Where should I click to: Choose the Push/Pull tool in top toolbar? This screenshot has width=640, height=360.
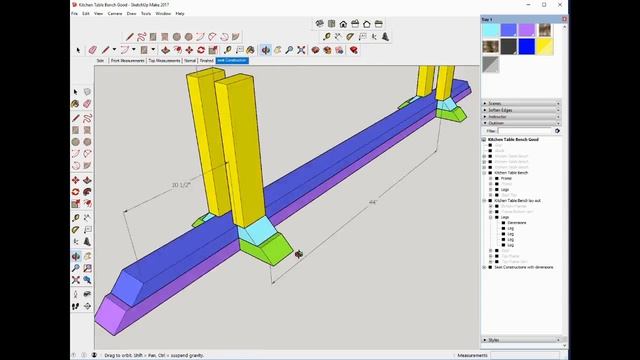(165, 50)
